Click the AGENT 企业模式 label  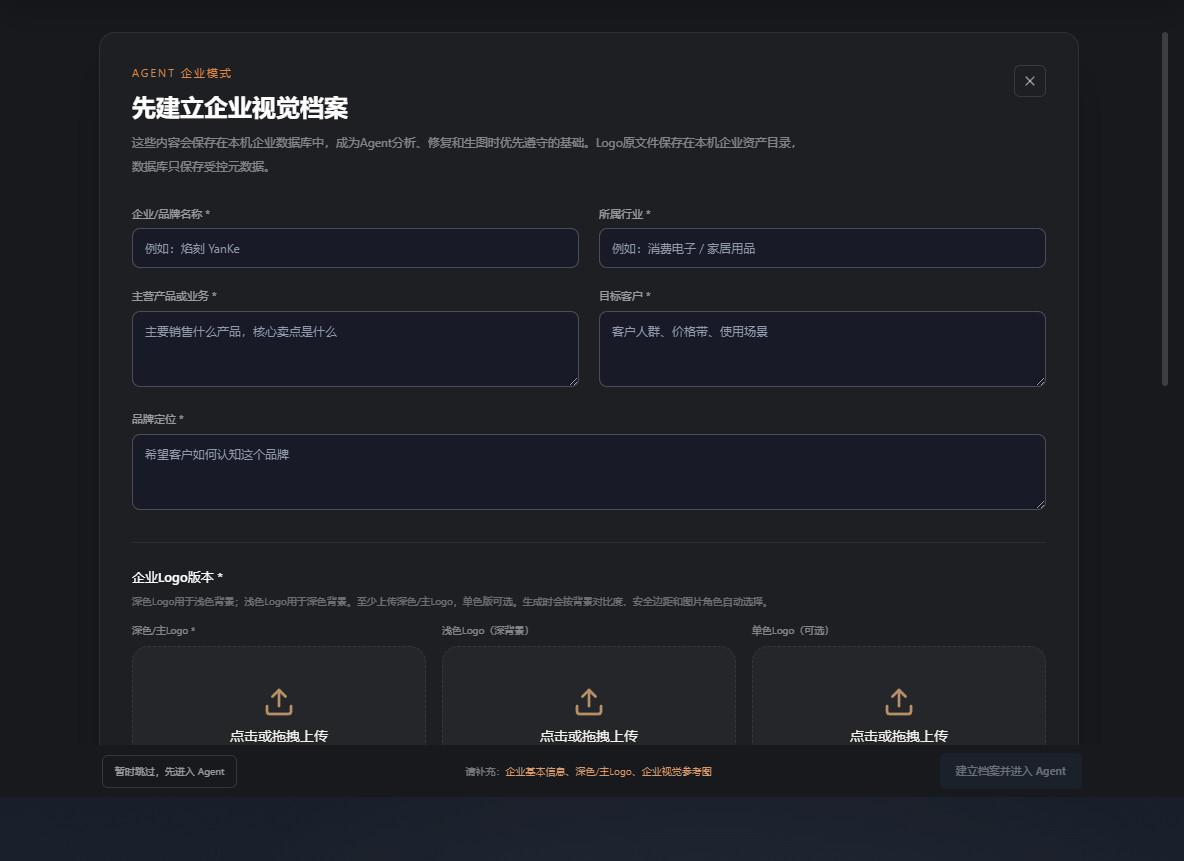click(181, 73)
